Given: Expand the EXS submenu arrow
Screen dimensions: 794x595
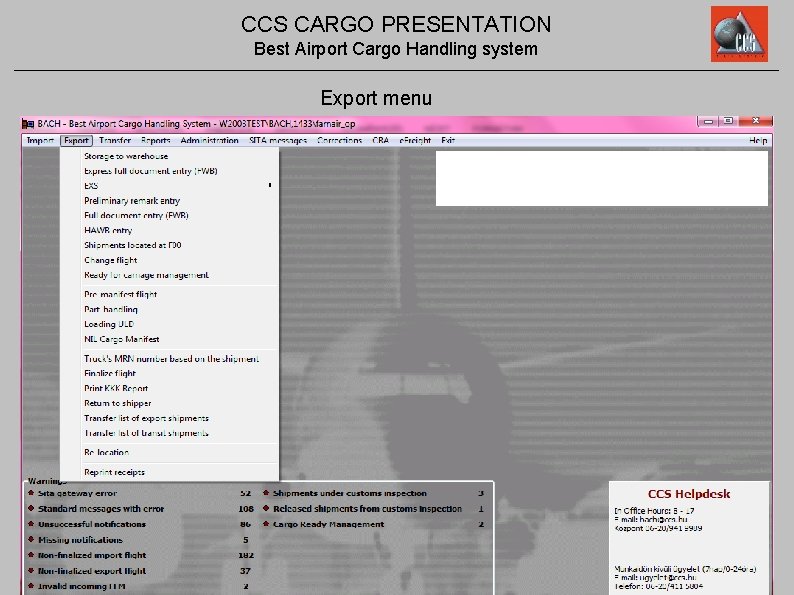Looking at the screenshot, I should pos(270,185).
